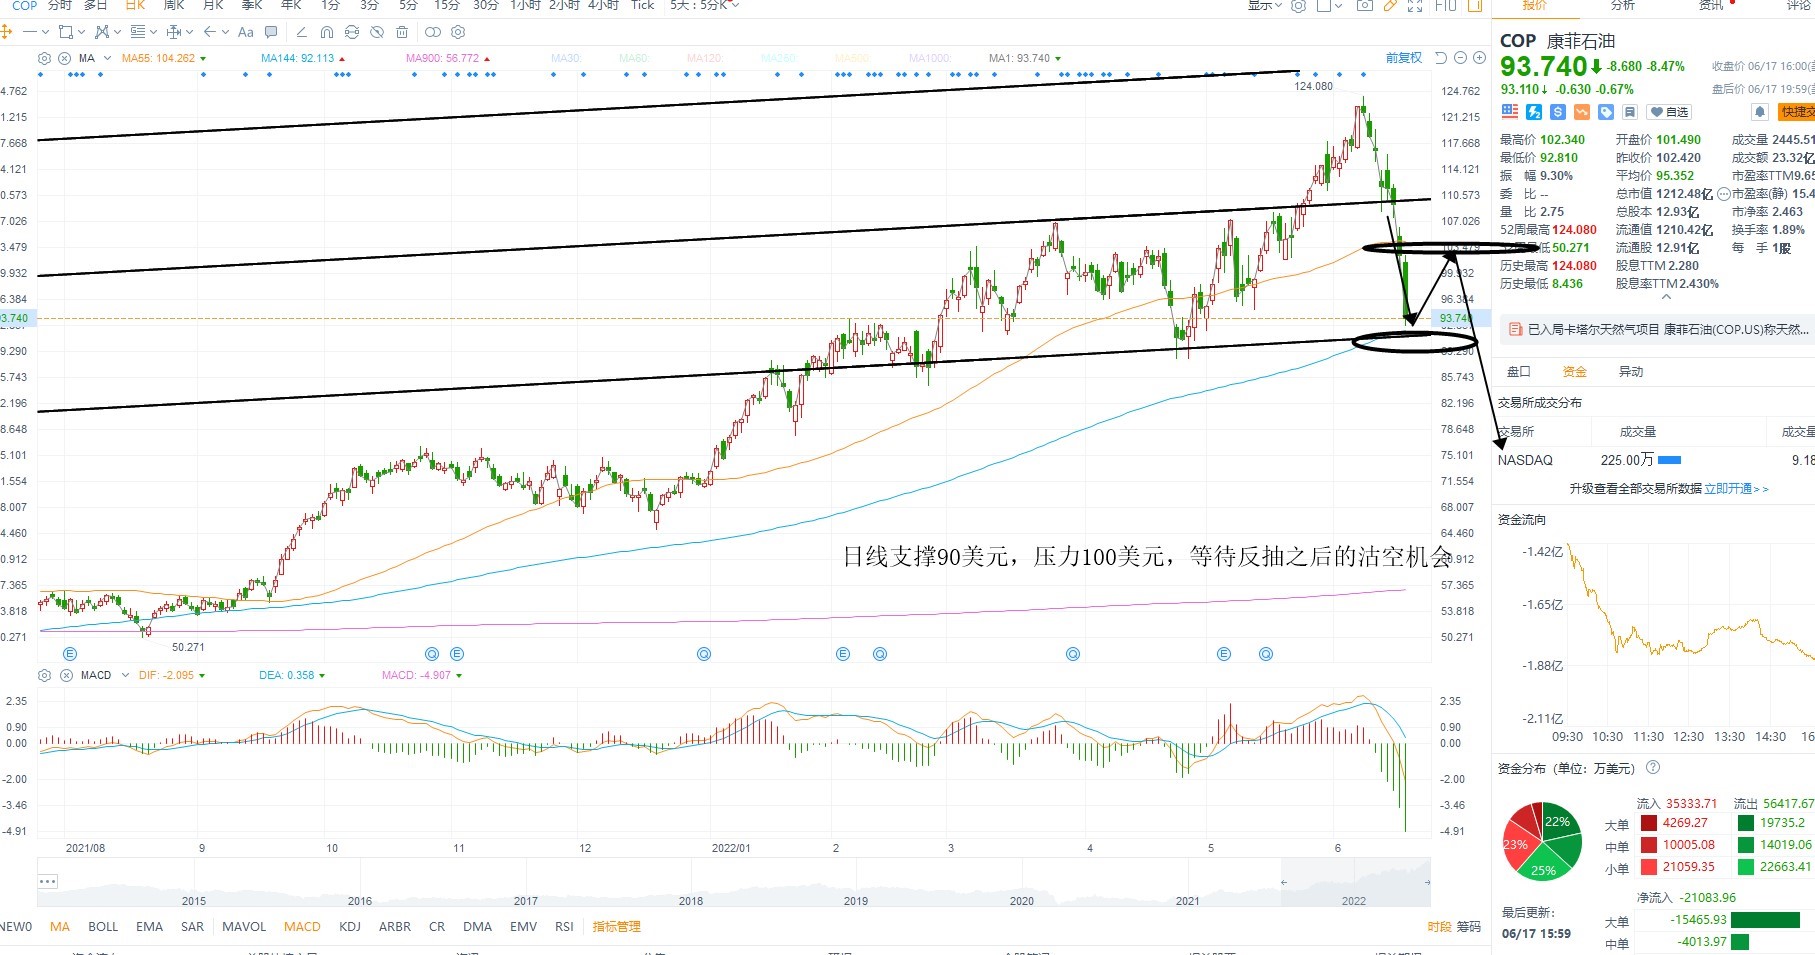Enable the faded MA120 line

click(705, 58)
